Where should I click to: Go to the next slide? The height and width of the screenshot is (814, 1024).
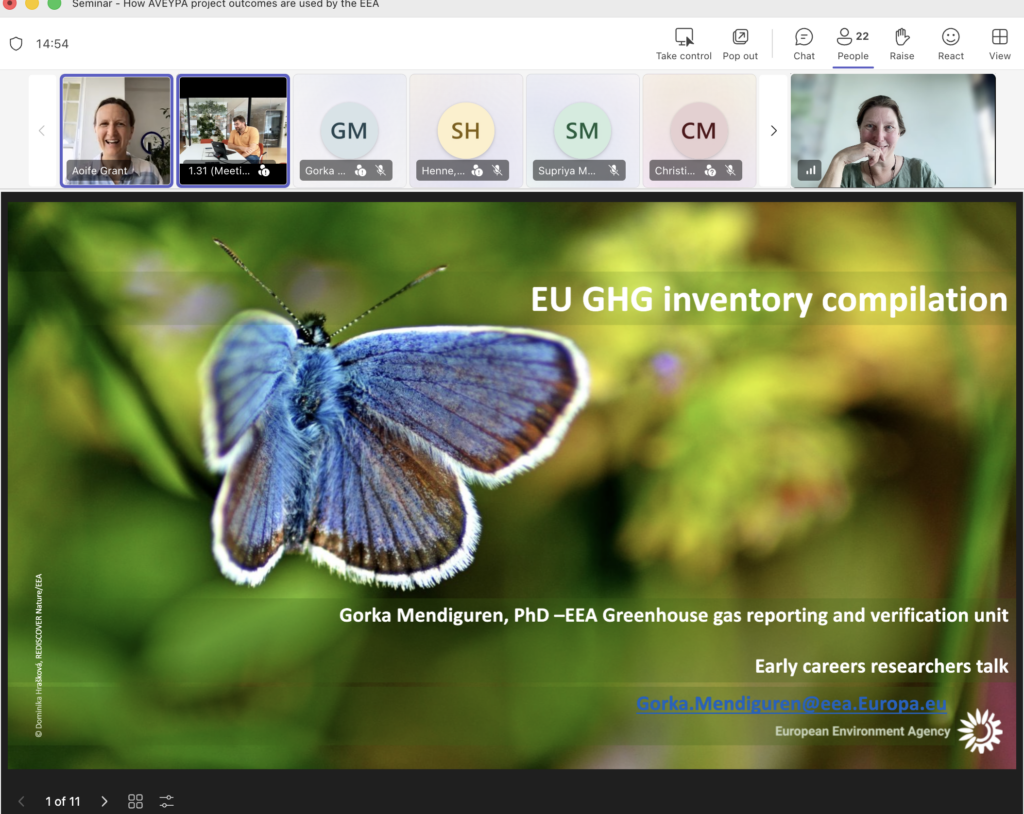tap(104, 801)
